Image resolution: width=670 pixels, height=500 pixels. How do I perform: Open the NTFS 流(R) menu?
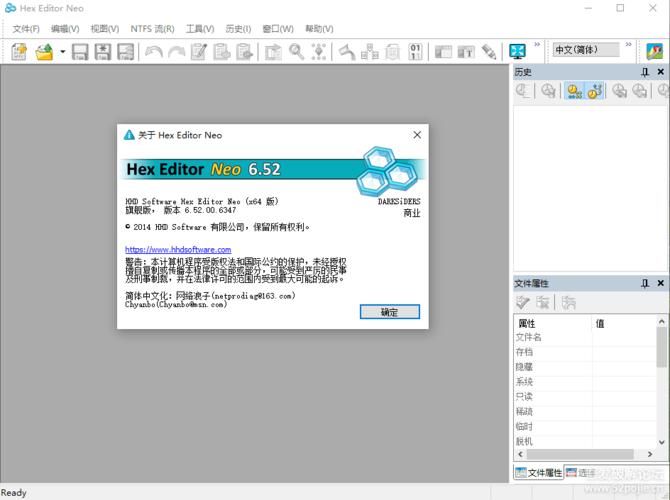[152, 29]
